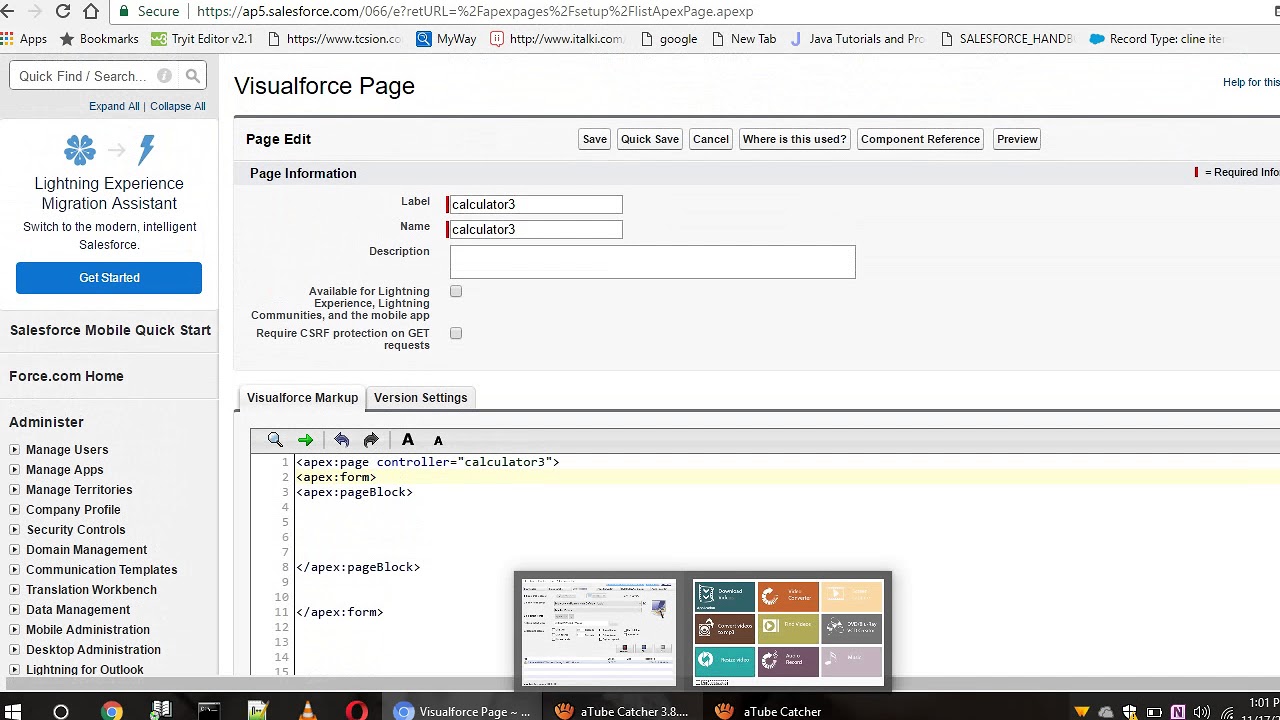Click Get Started for Lightning migration

109,278
